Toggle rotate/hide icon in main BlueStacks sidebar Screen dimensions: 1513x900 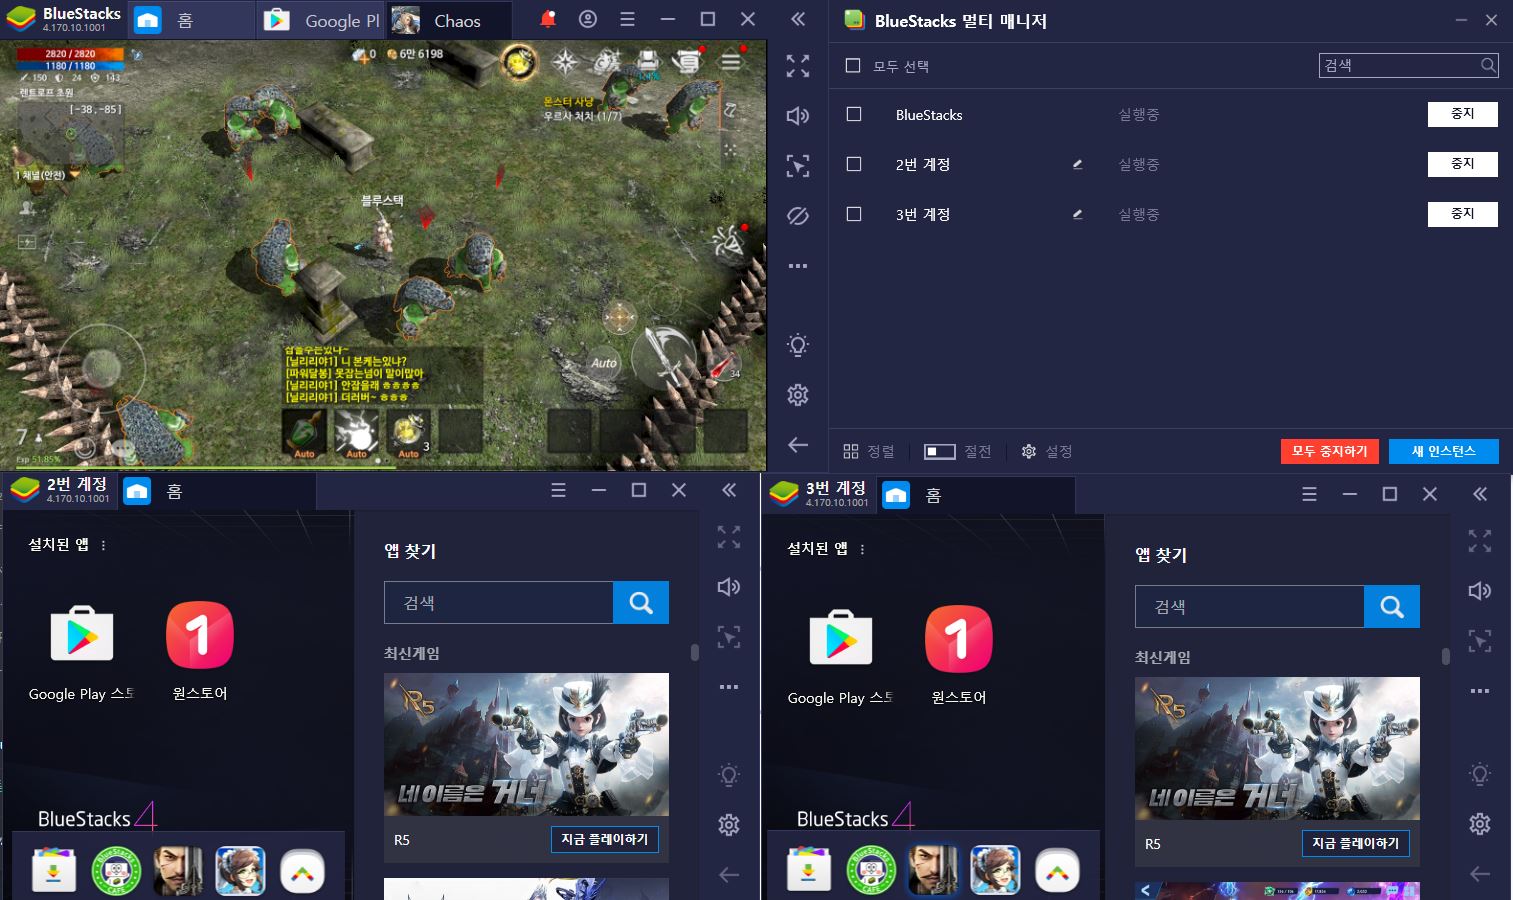798,216
